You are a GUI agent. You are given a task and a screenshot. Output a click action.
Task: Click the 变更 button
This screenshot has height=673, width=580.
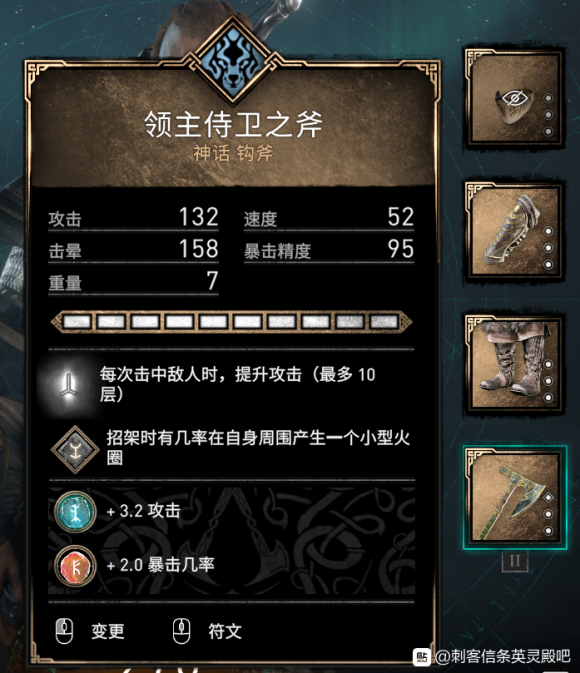[x=108, y=631]
